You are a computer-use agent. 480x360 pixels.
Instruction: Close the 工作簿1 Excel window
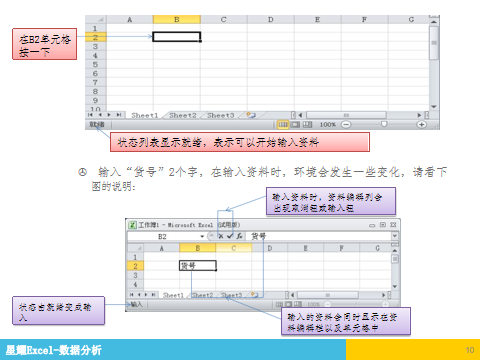coord(393,225)
